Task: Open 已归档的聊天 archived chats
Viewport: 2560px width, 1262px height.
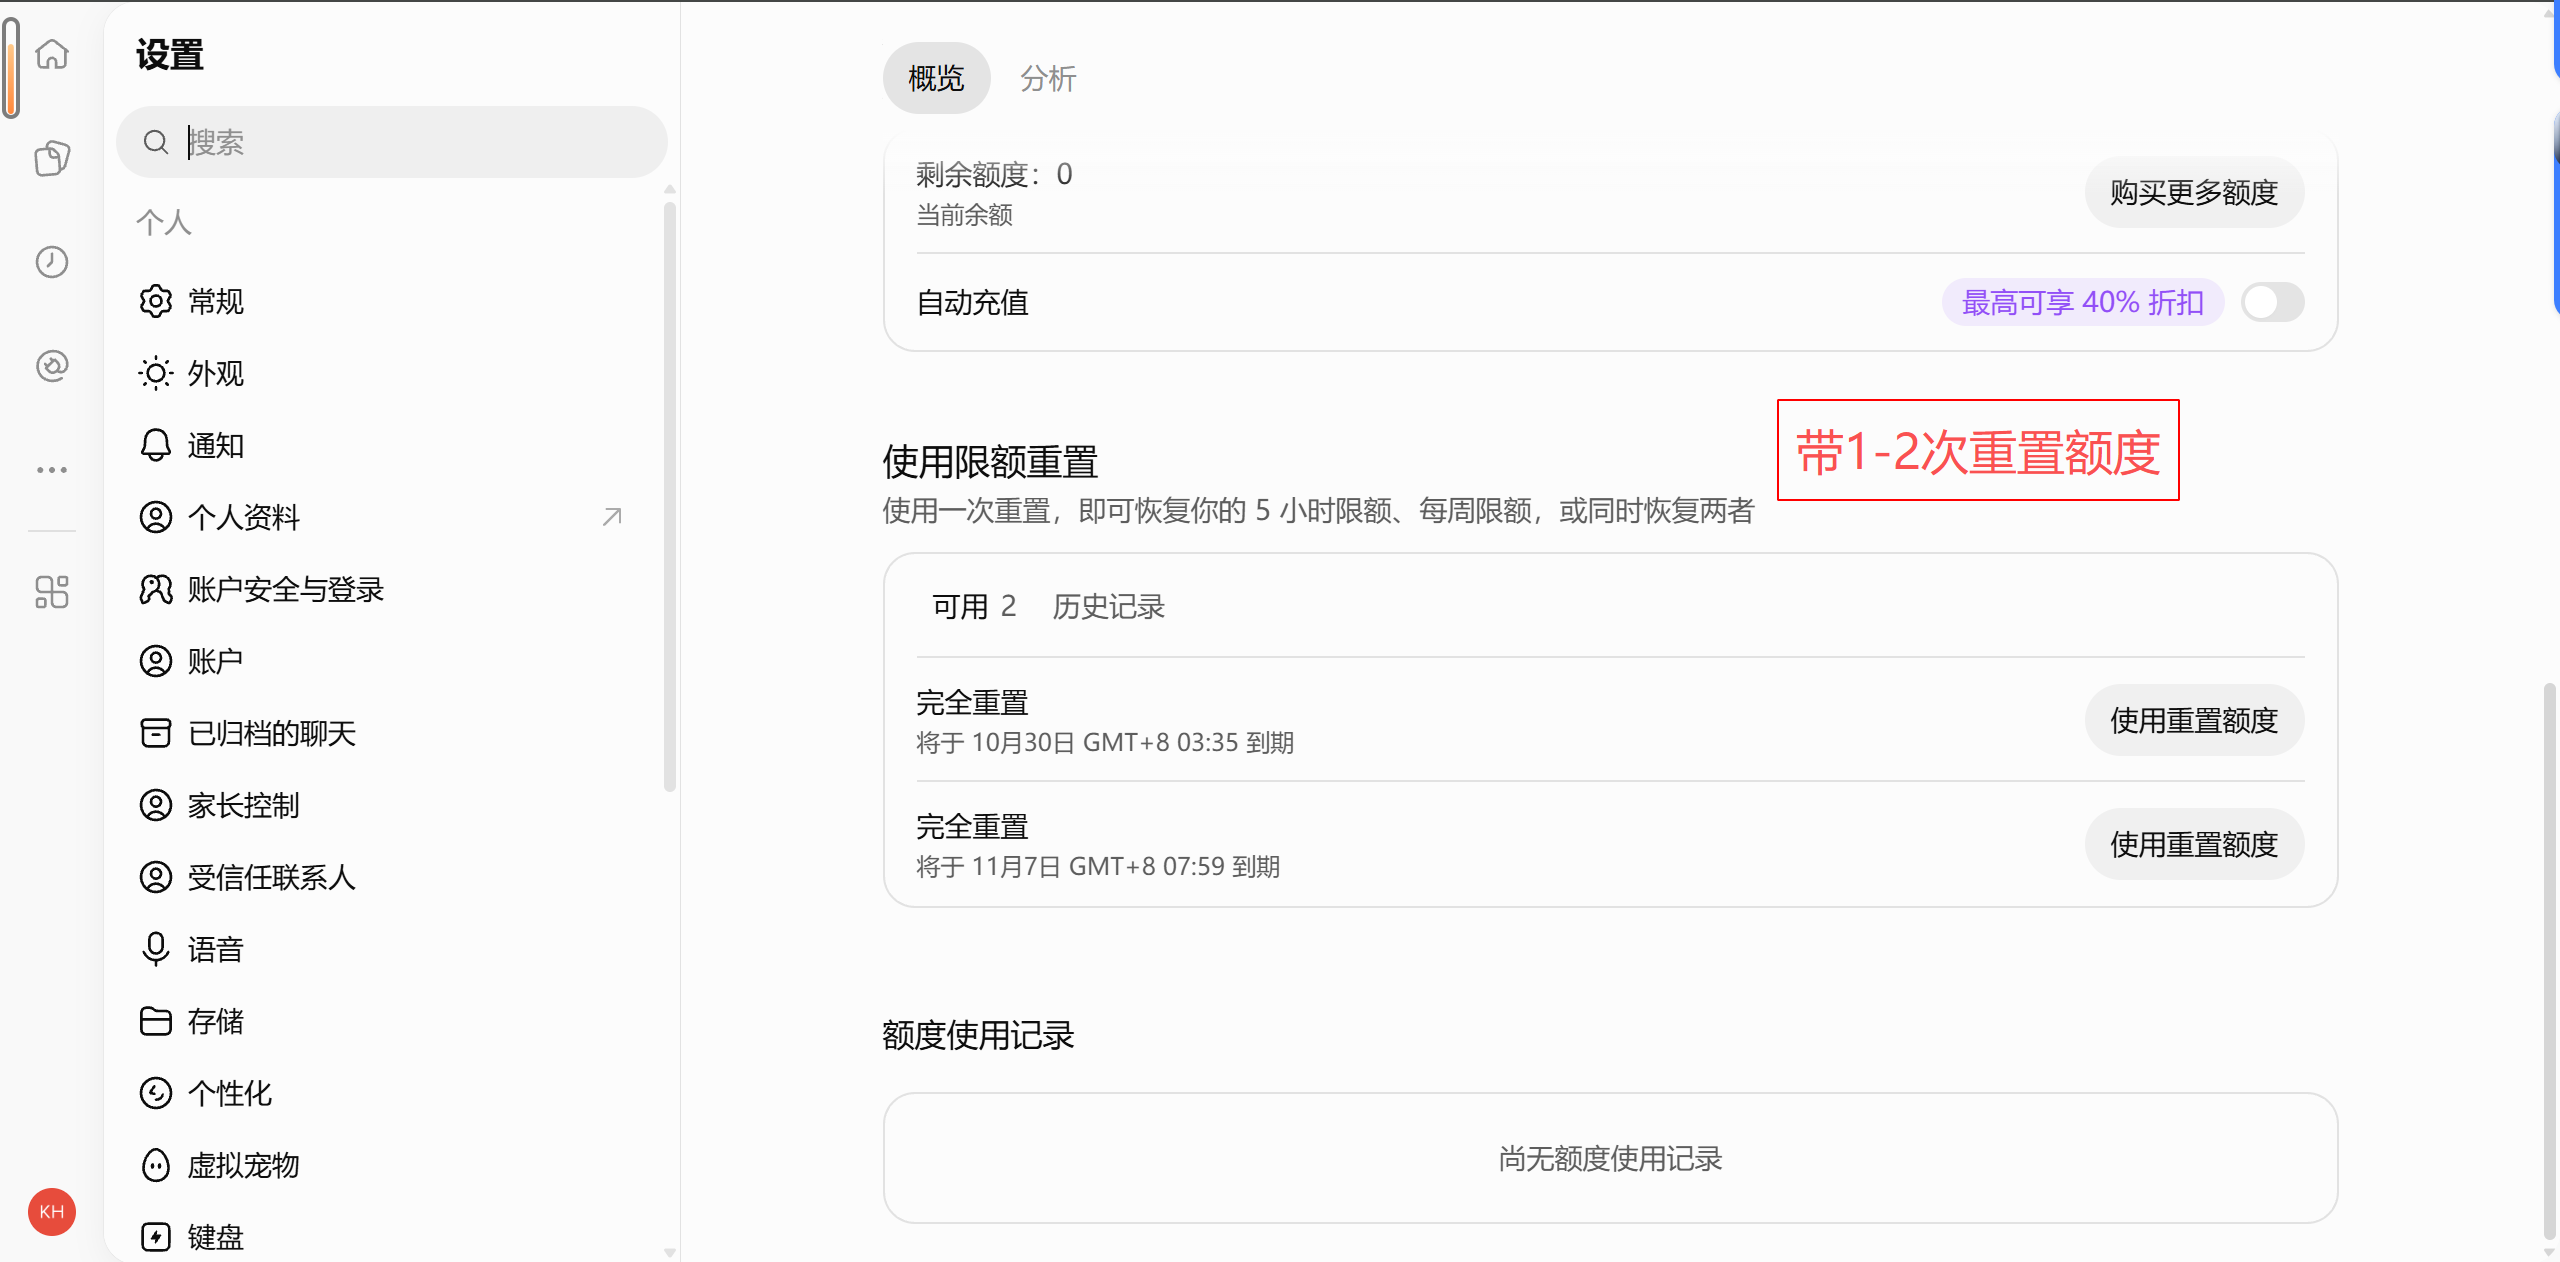Action: tap(390, 733)
